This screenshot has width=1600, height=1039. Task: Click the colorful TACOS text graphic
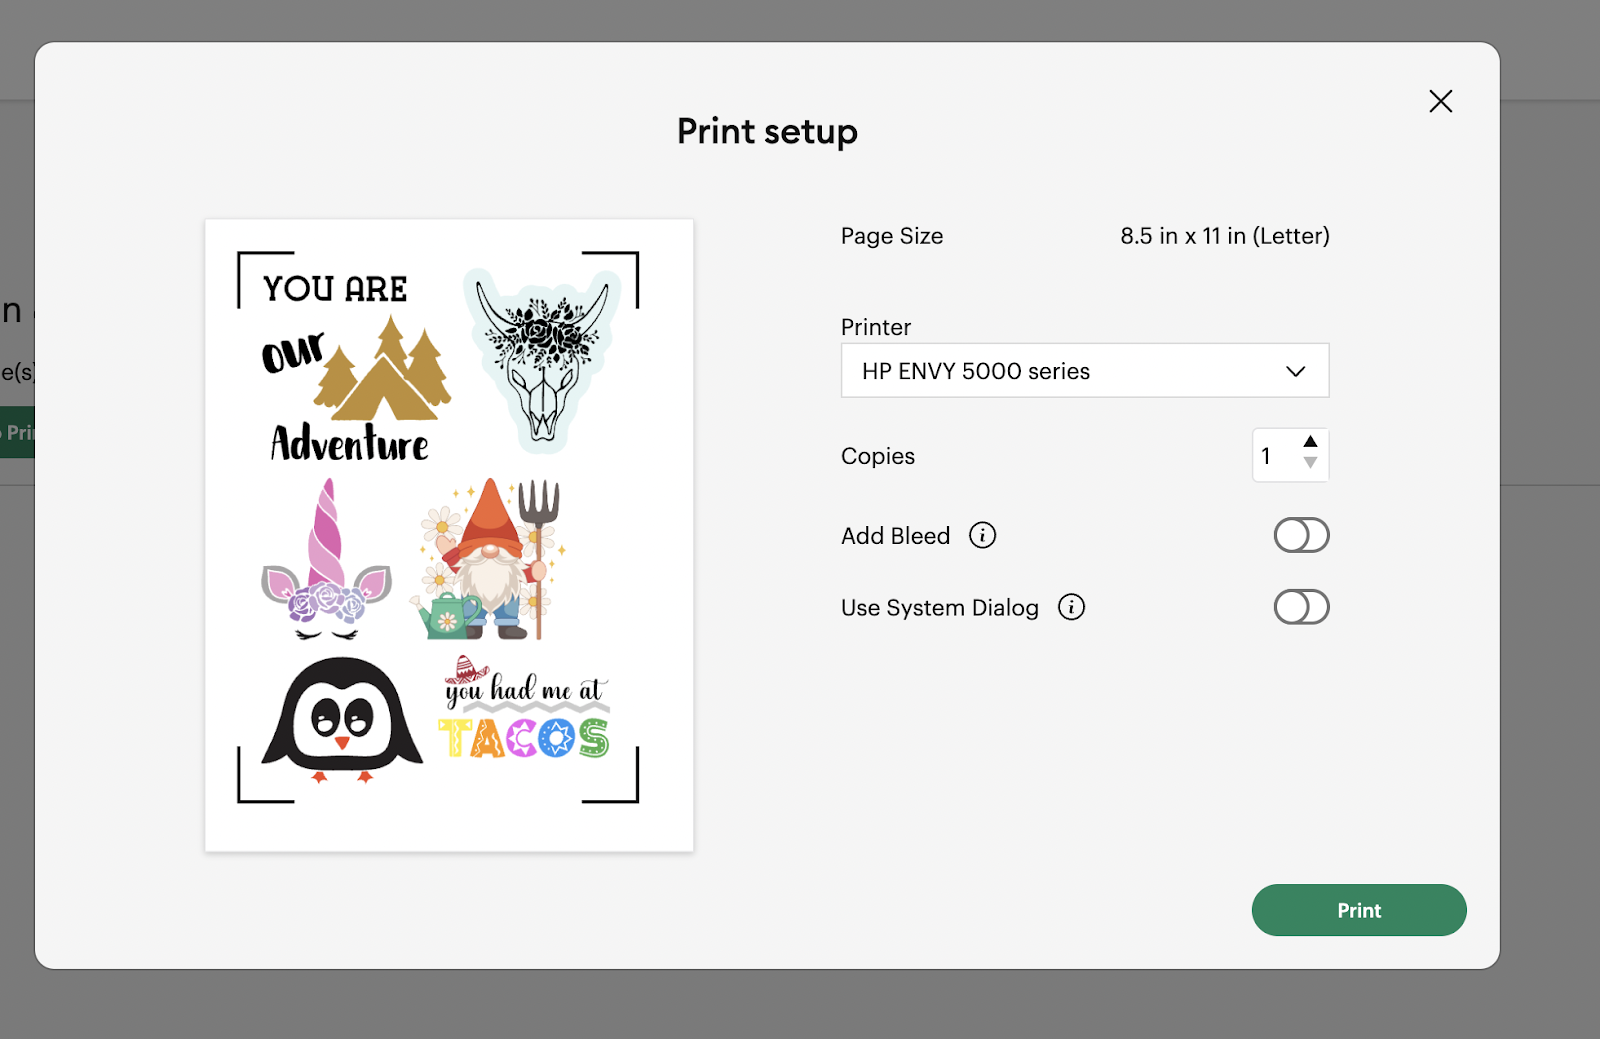pos(524,739)
